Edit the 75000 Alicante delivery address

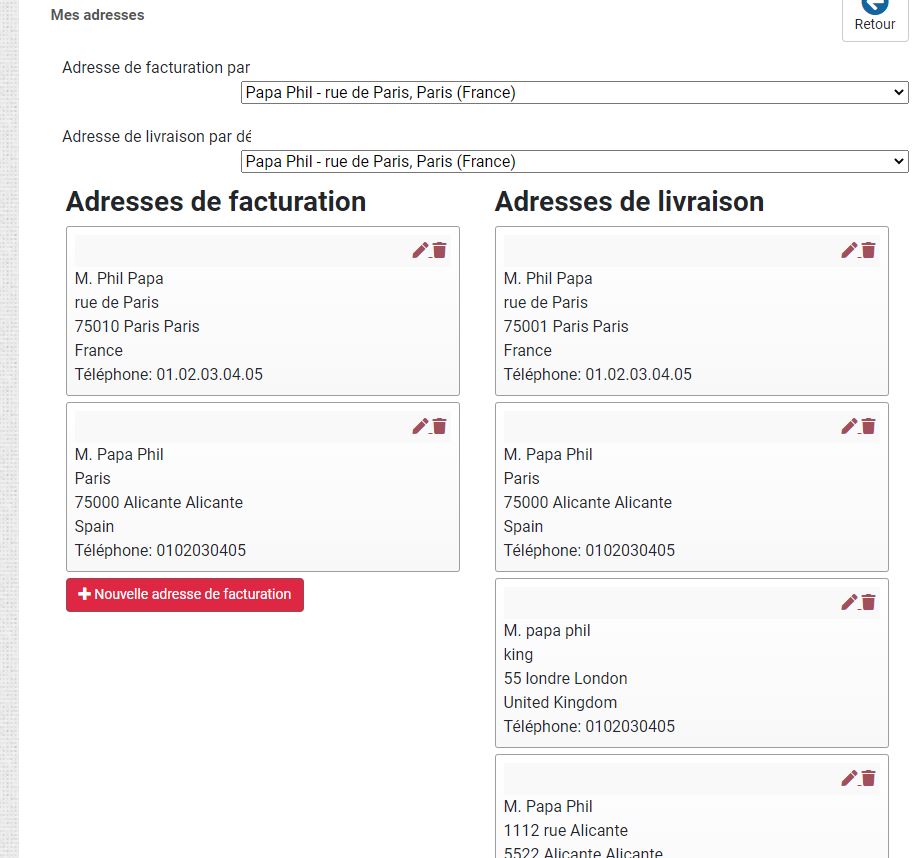click(849, 426)
